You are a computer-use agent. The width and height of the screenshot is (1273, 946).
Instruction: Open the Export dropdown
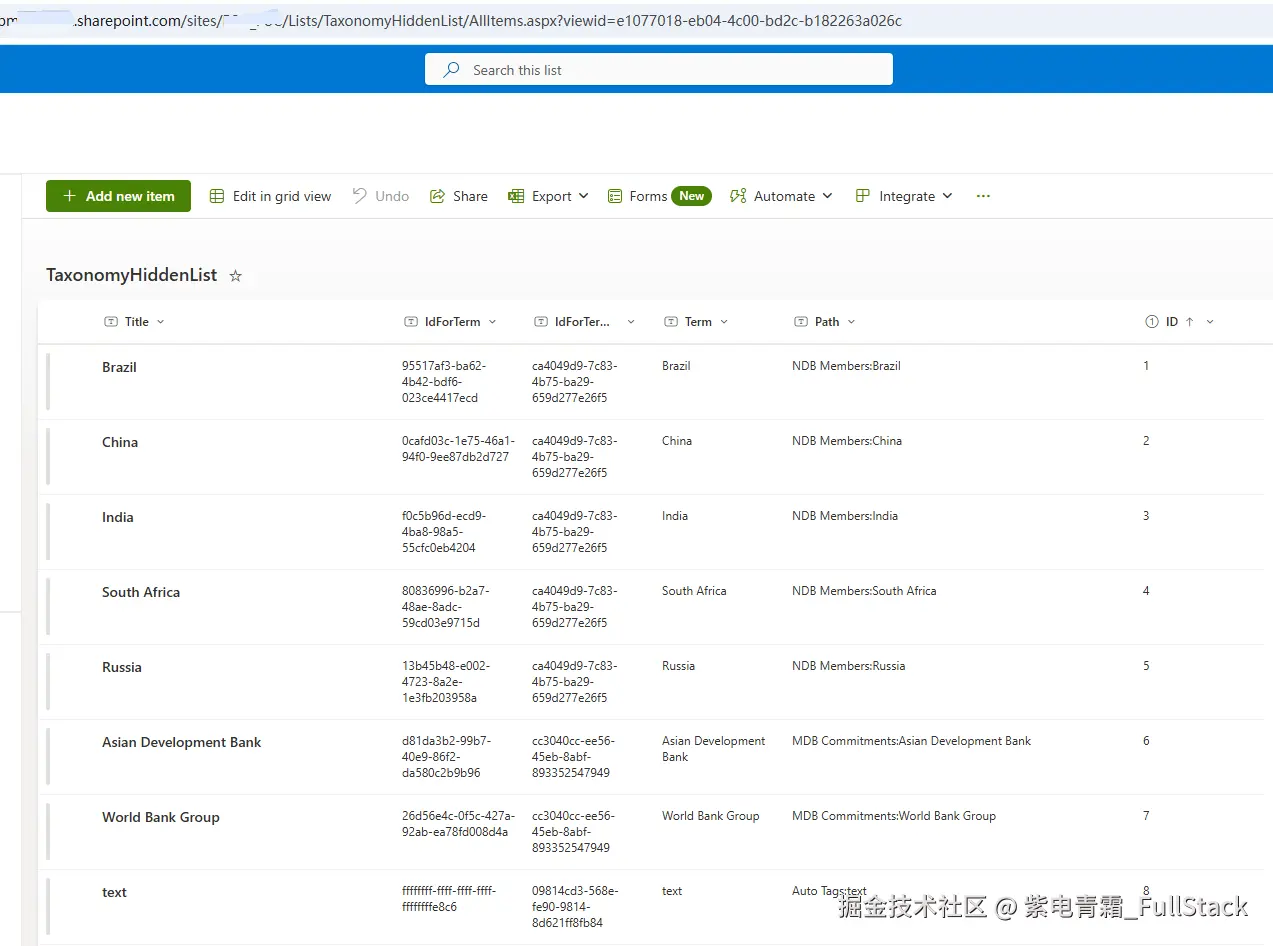click(548, 196)
